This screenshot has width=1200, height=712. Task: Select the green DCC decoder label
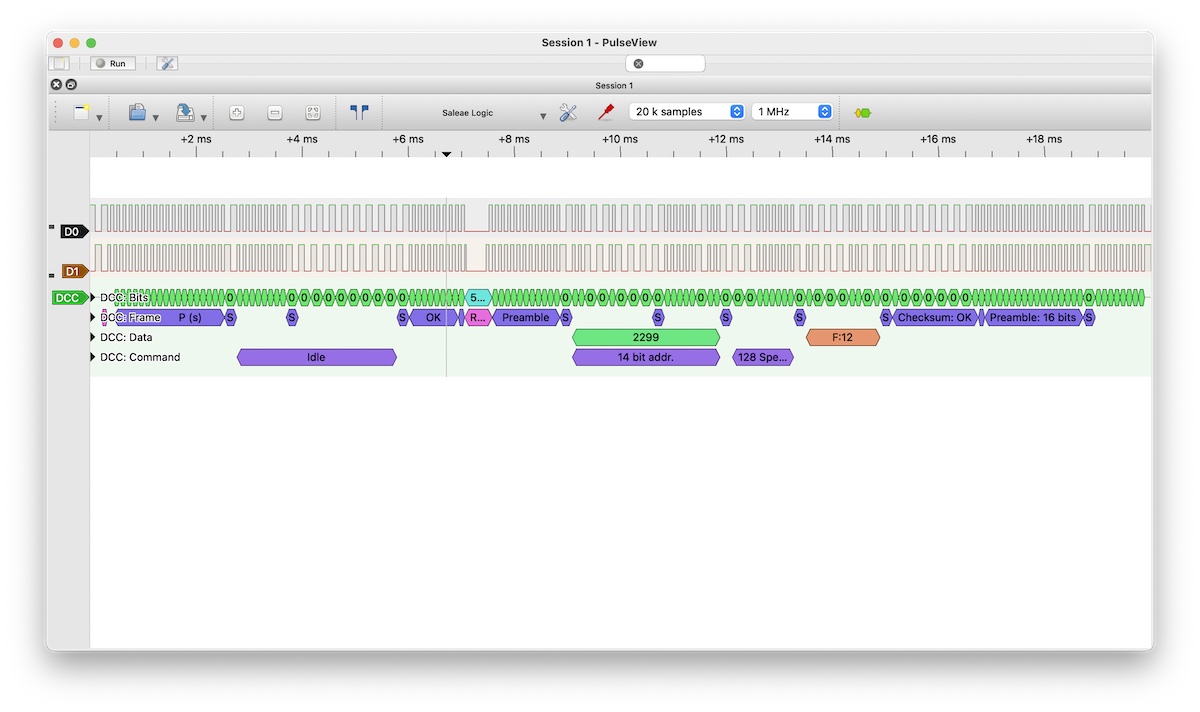[x=68, y=298]
